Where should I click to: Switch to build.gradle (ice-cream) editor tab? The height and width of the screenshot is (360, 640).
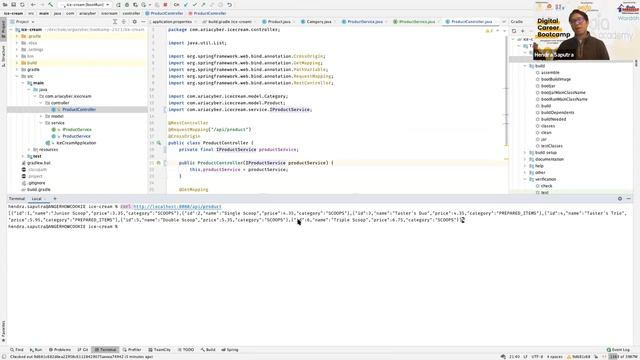click(229, 22)
